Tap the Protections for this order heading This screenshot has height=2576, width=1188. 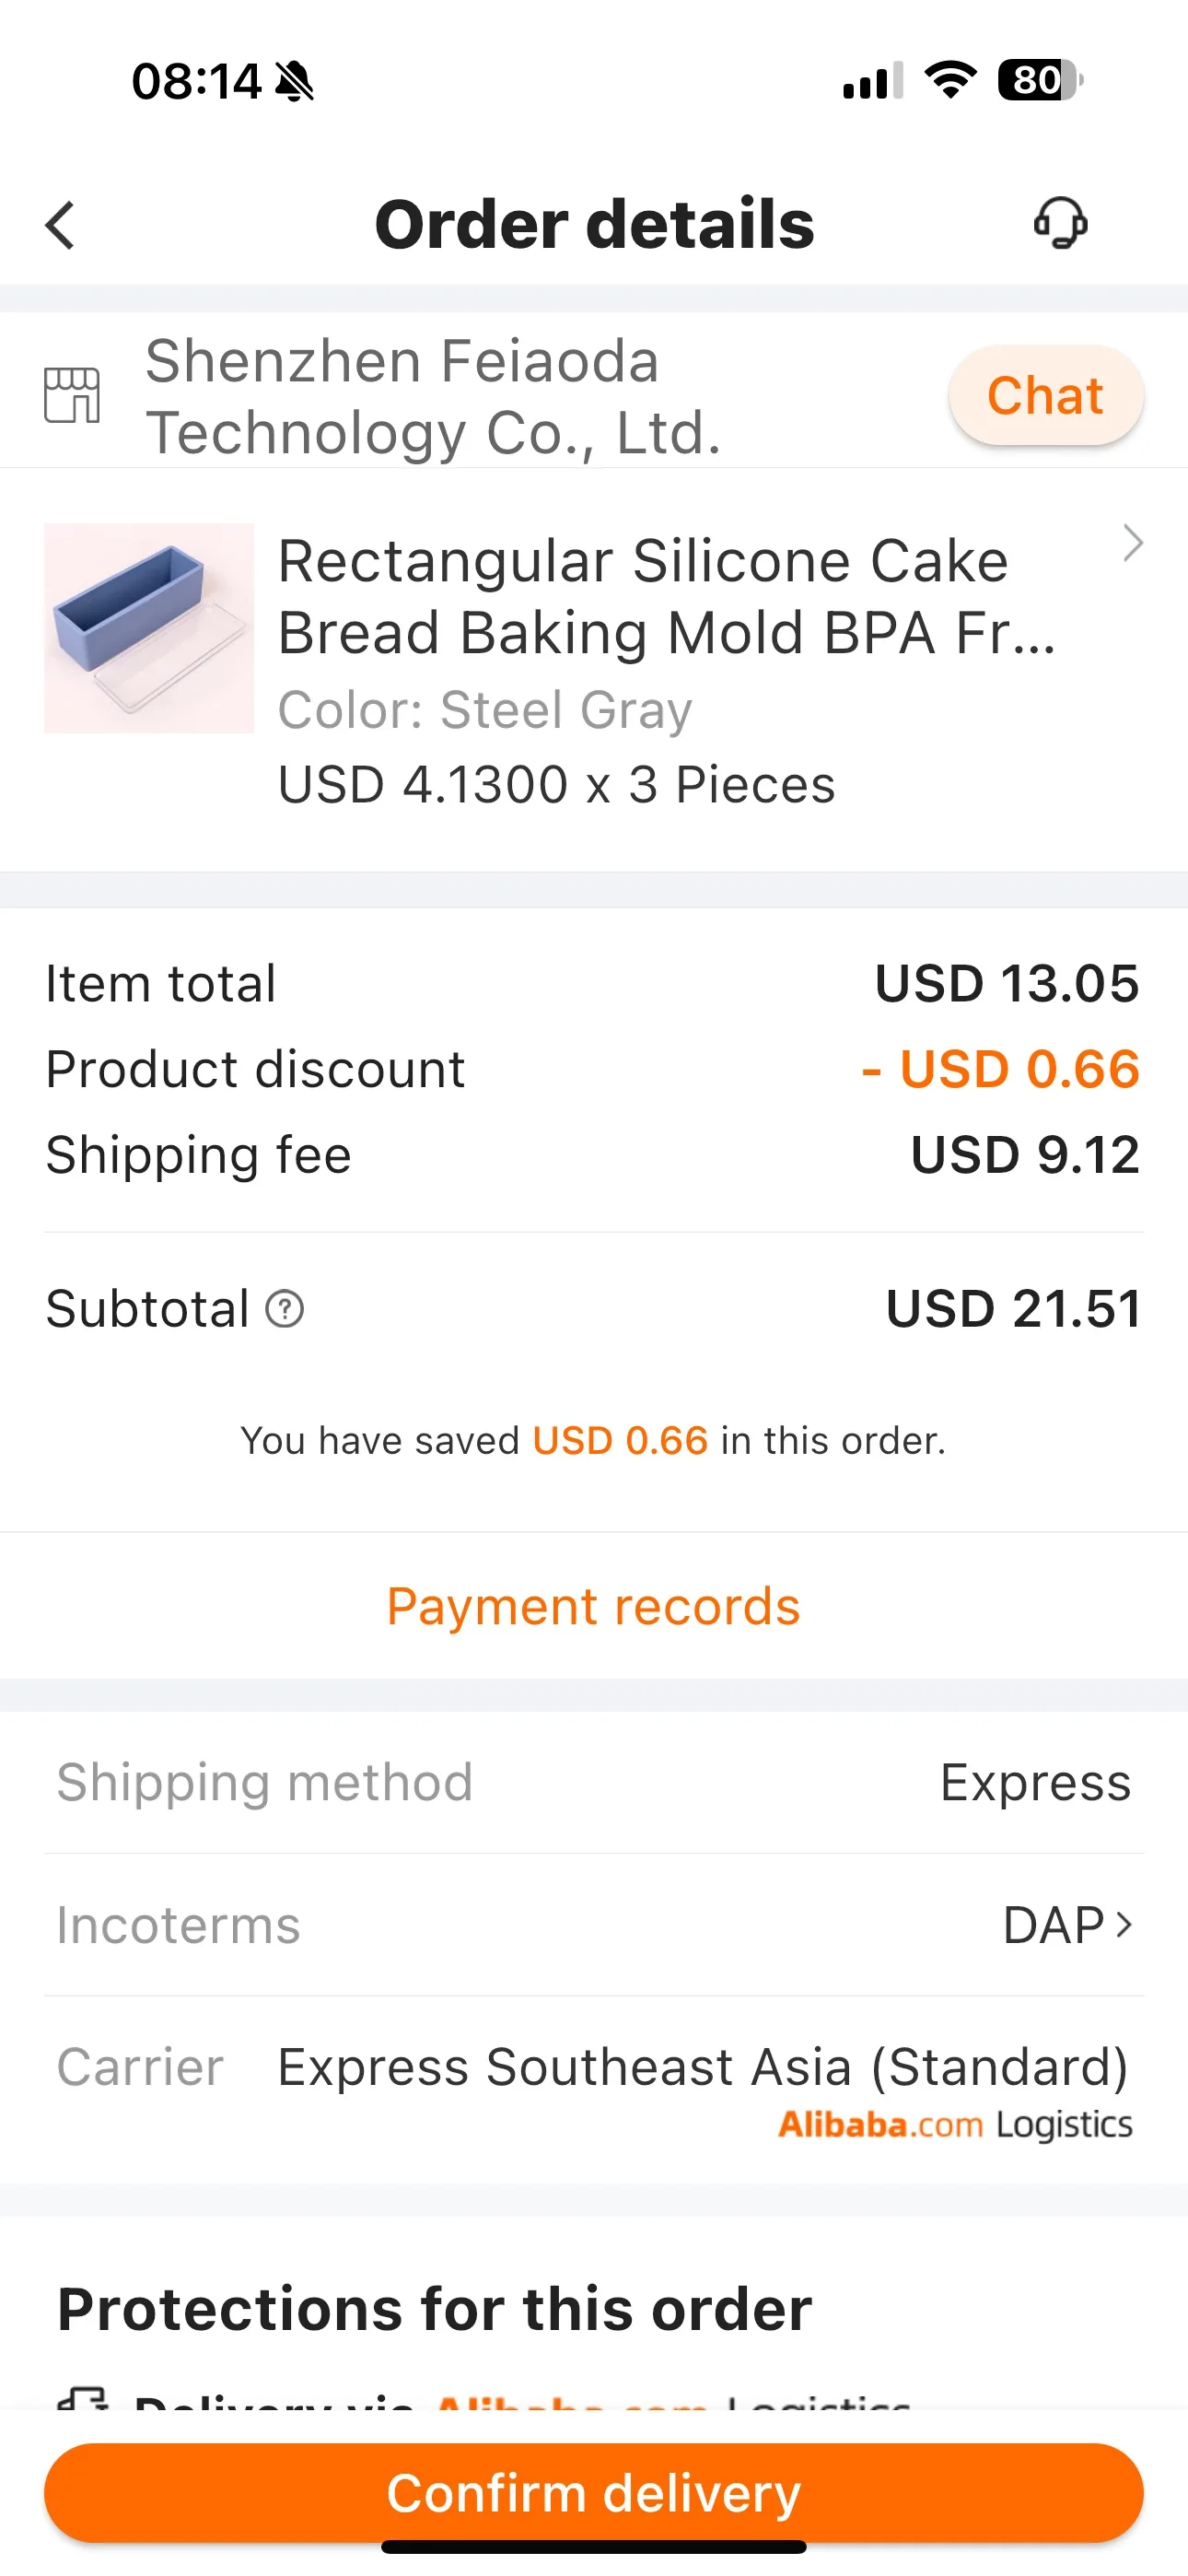[x=434, y=2308]
